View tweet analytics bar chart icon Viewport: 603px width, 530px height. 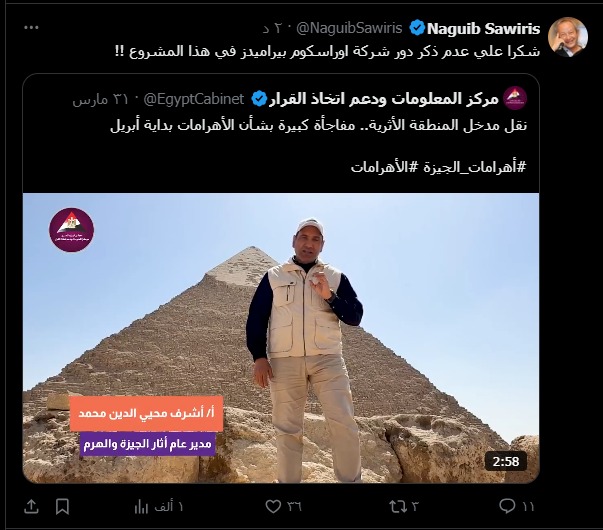[x=141, y=507]
